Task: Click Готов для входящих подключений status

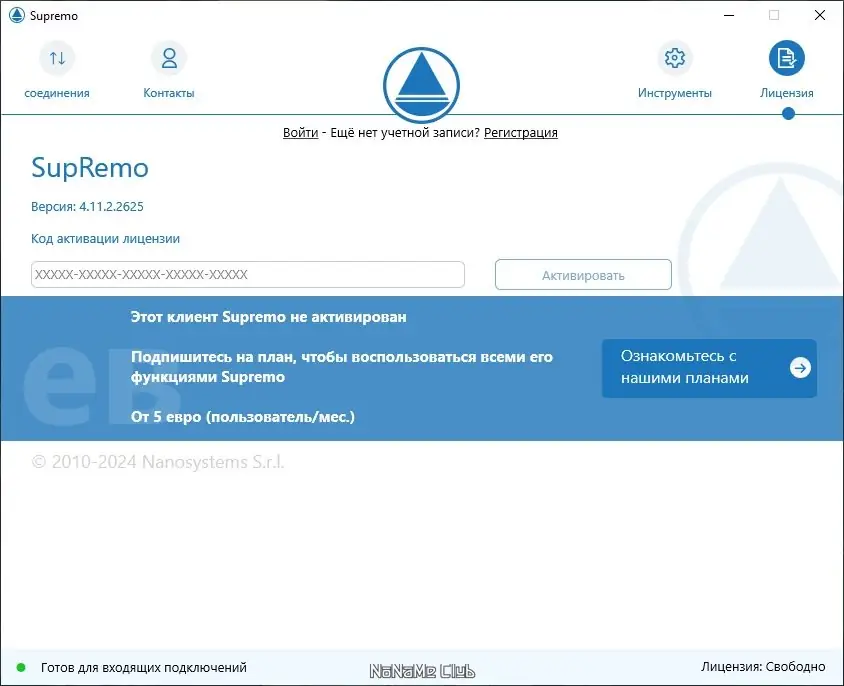Action: [144, 668]
